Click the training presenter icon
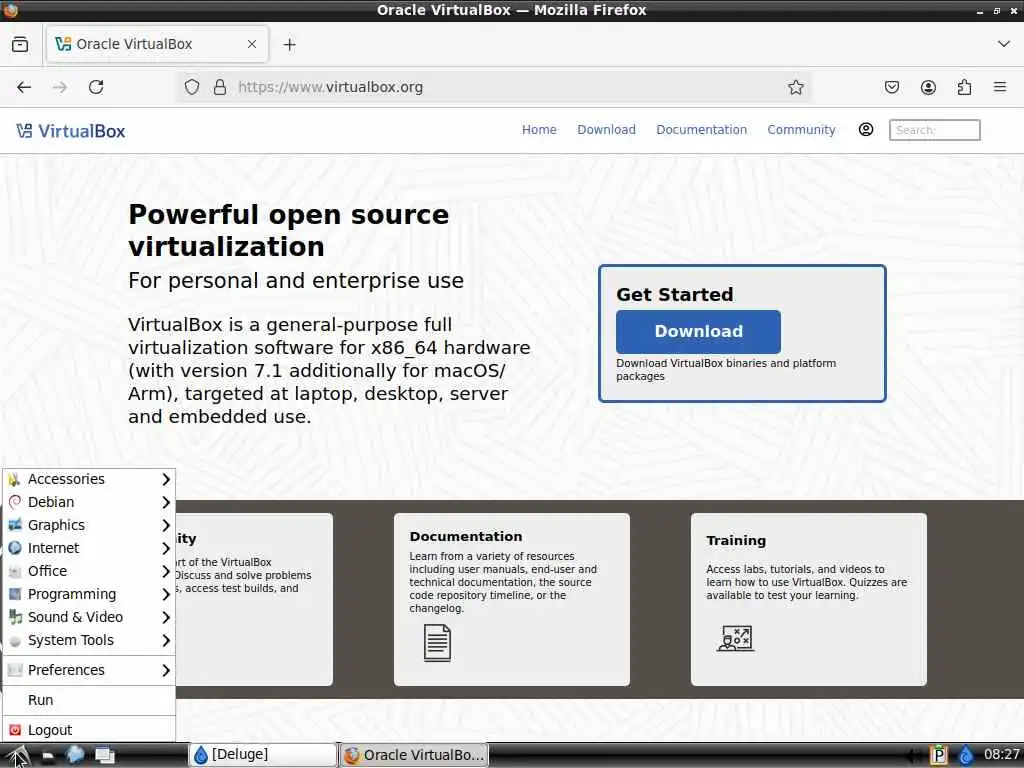 [x=735, y=638]
